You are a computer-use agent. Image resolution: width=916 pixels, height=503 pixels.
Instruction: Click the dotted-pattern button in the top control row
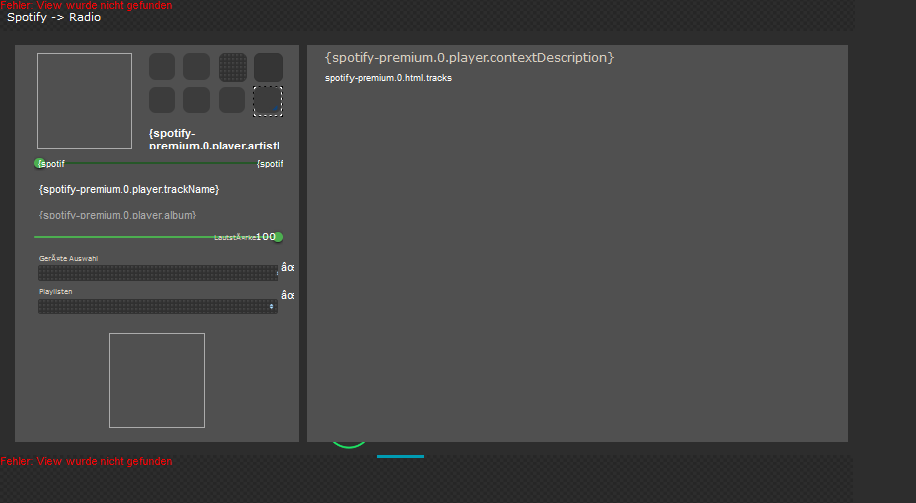[233, 67]
